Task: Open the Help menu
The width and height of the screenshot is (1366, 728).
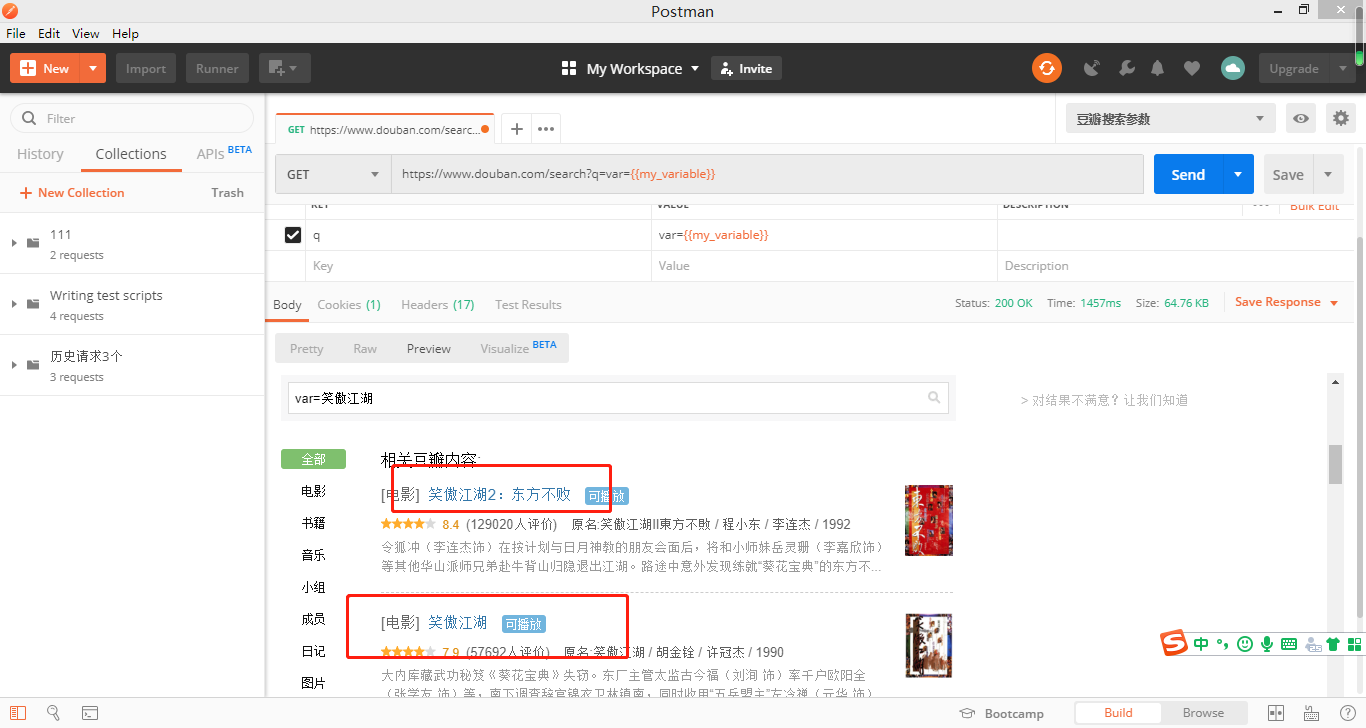Action: coord(125,33)
